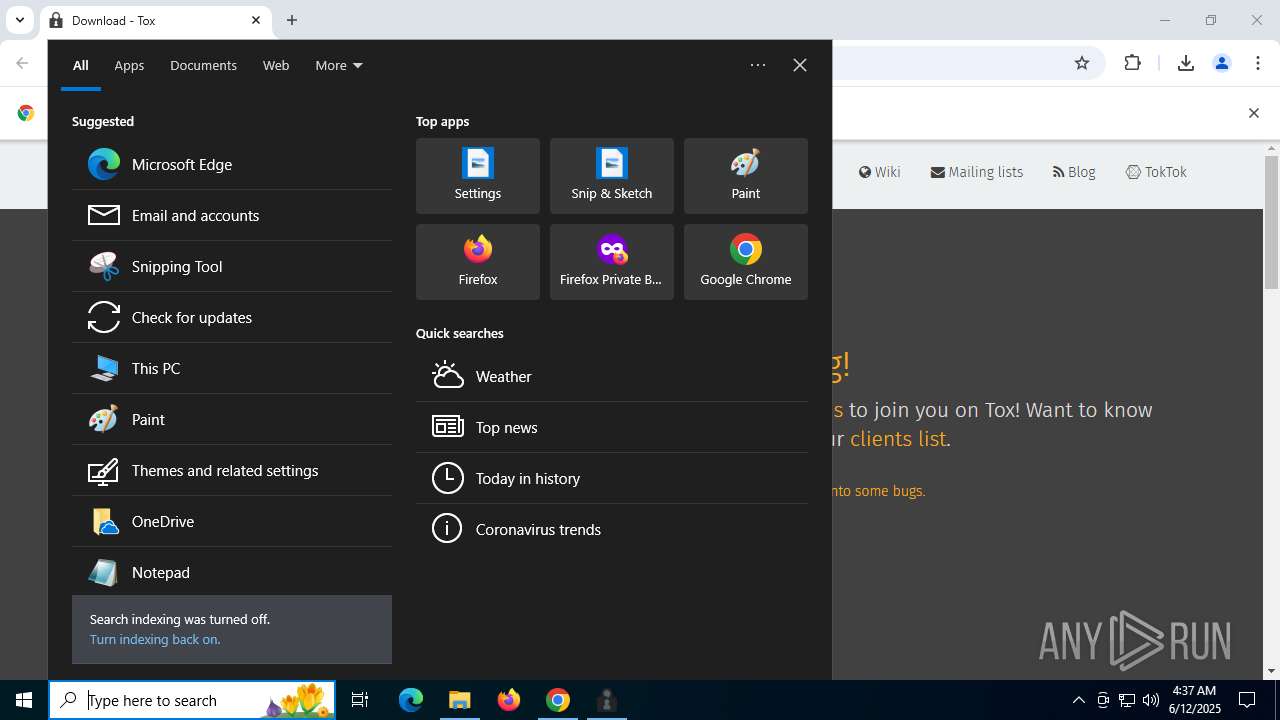This screenshot has height=720, width=1280.
Task: Open Paint tile in Top apps
Action: click(x=746, y=176)
